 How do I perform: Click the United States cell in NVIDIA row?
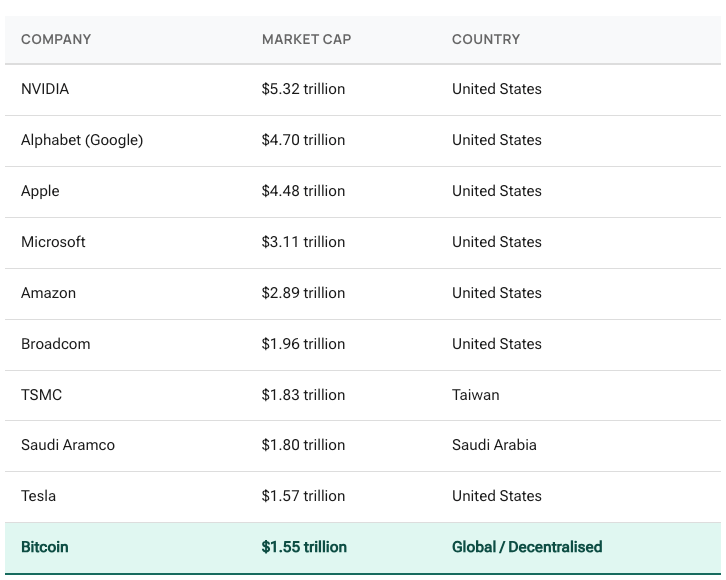(497, 89)
